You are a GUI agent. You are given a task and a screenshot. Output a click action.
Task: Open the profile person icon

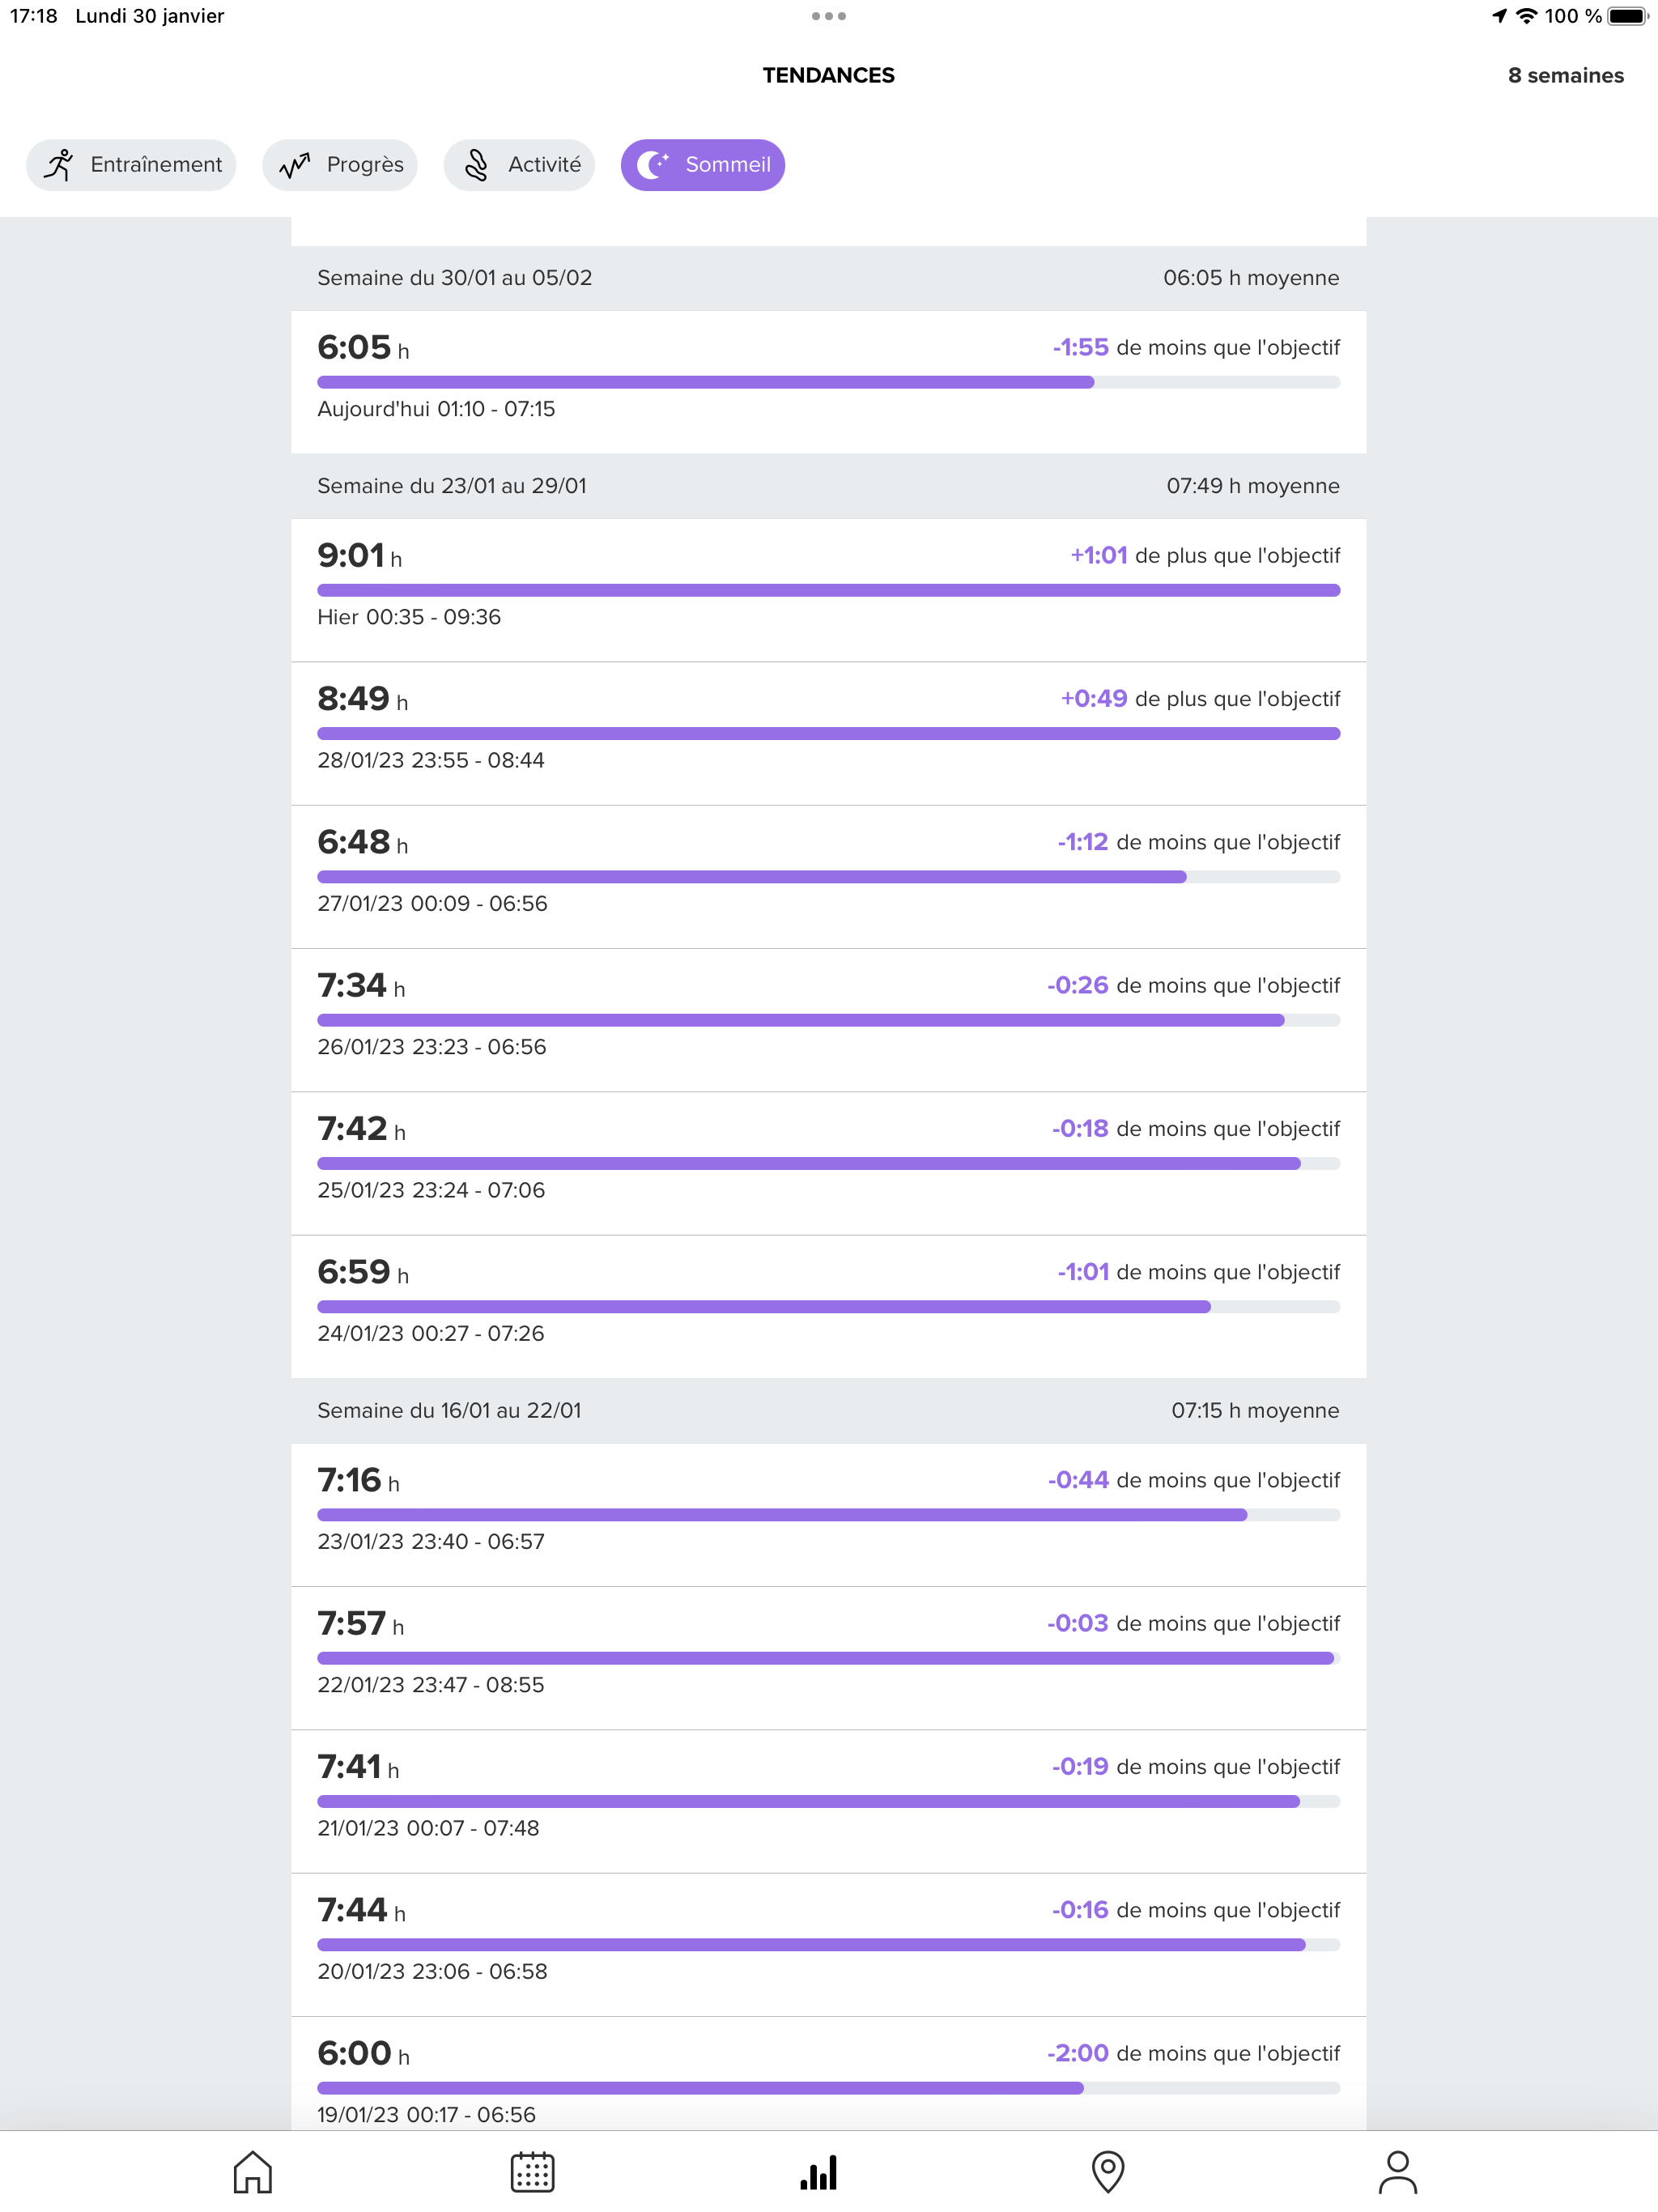[1397, 2172]
